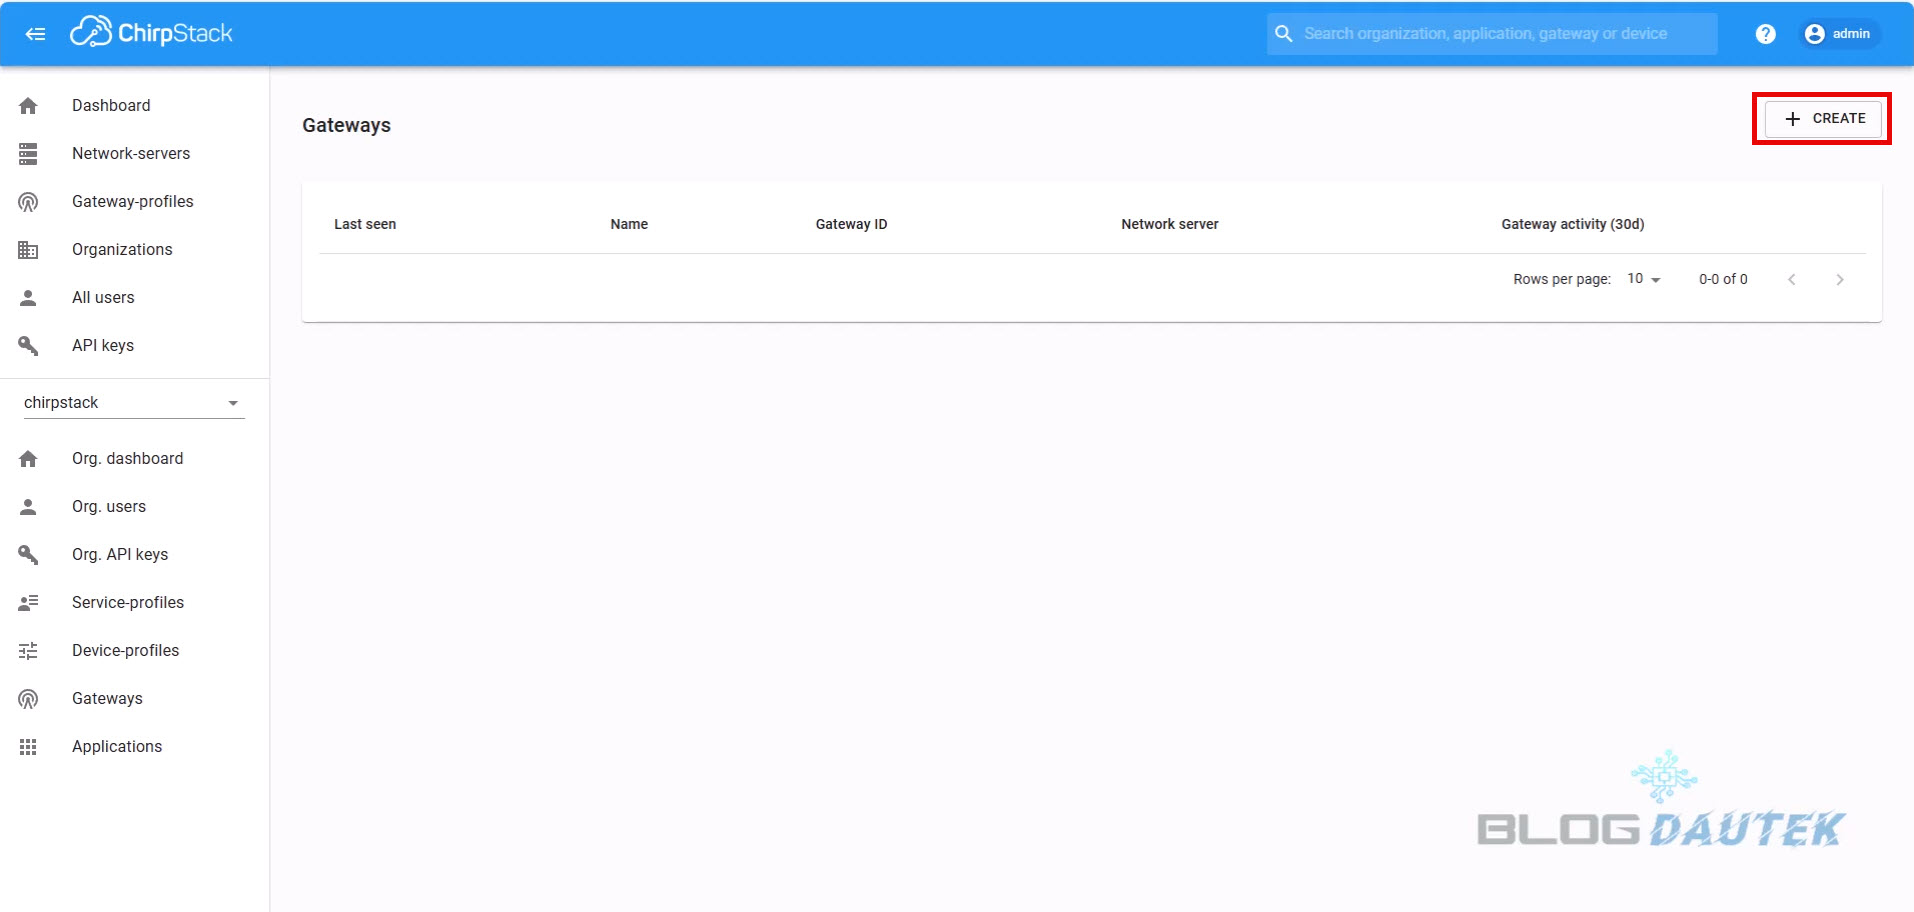
Task: Click the Gateway-profiles antenna icon
Action: click(28, 202)
